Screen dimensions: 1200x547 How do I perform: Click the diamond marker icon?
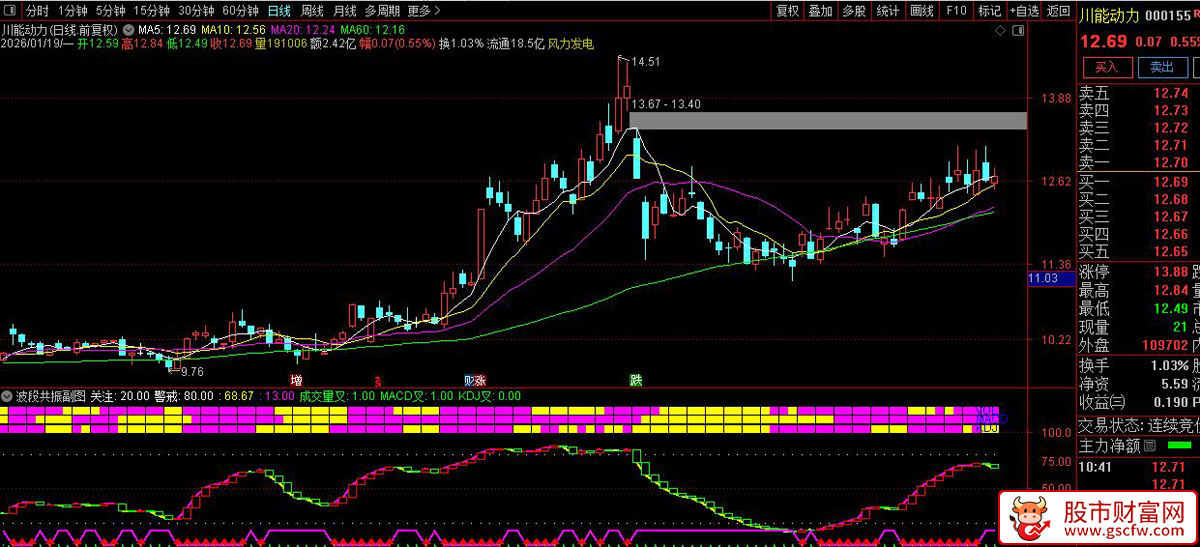[1001, 31]
